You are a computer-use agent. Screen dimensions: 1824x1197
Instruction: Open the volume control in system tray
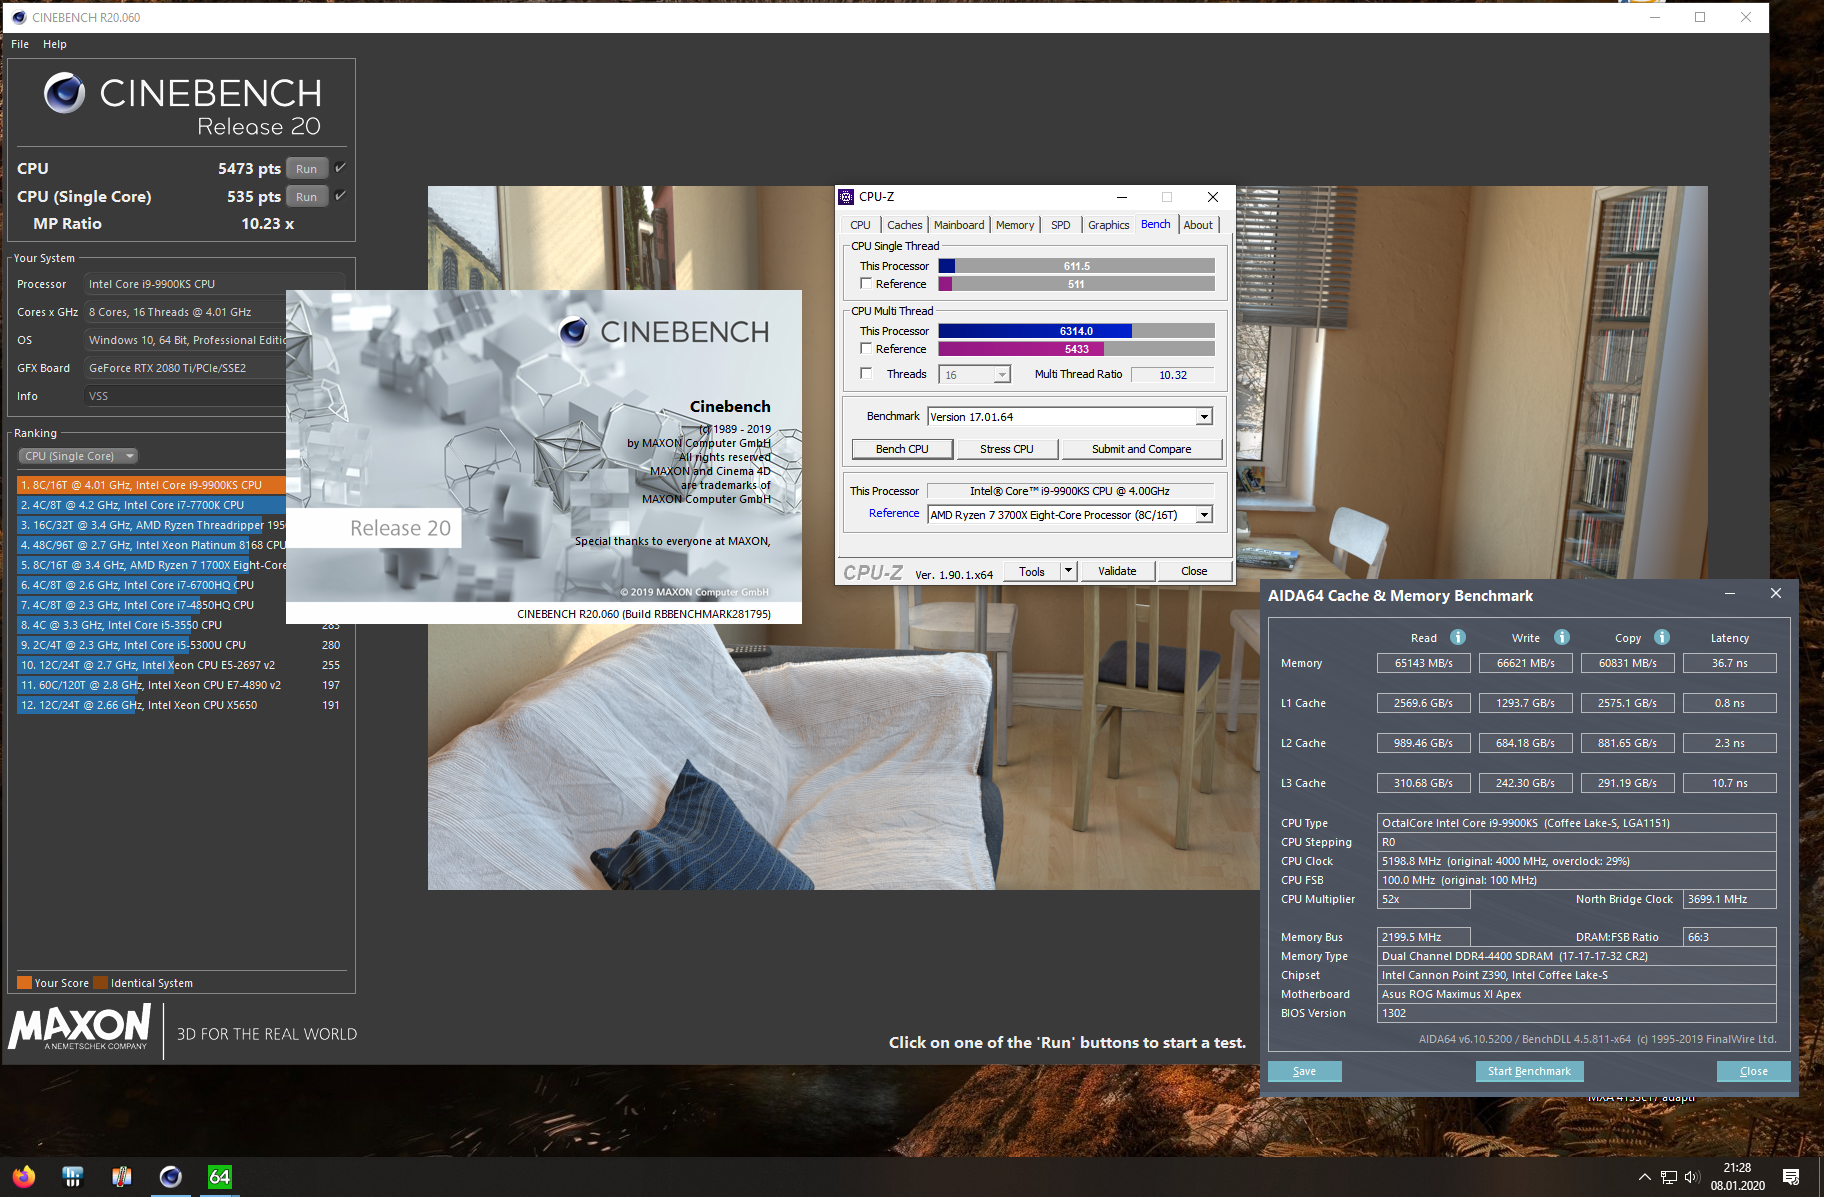pyautogui.click(x=1691, y=1177)
